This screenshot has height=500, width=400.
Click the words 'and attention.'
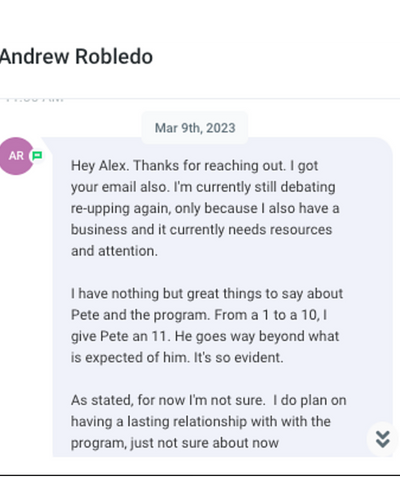point(114,251)
